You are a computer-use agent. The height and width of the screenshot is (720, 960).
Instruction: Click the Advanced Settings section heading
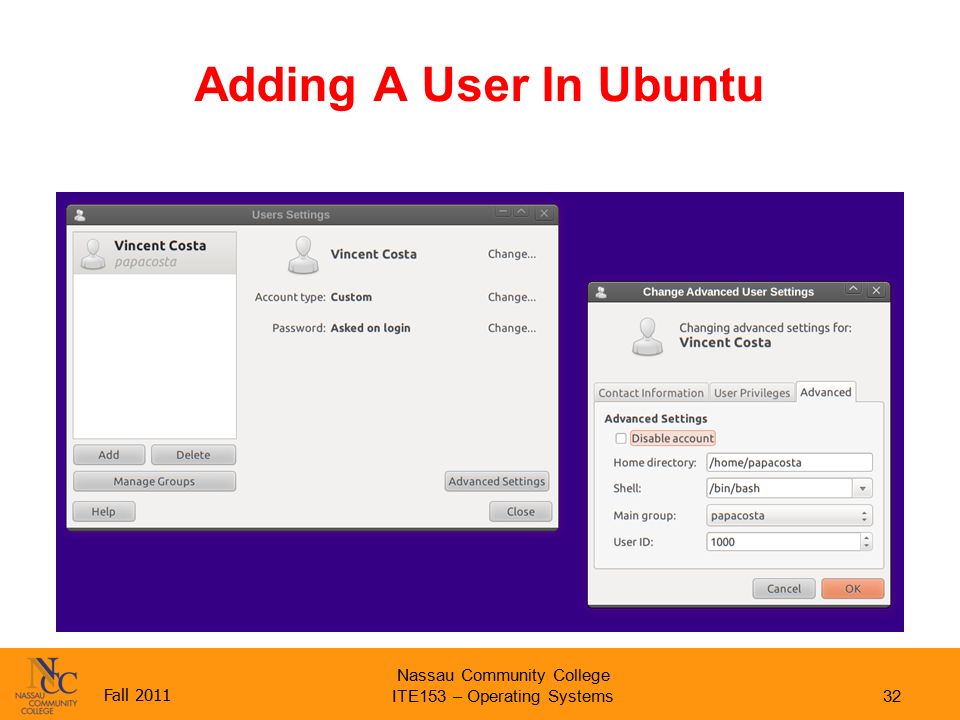point(656,419)
